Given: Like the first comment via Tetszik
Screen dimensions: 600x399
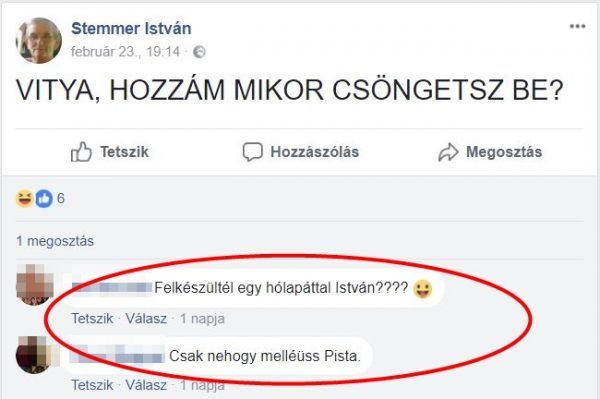Looking at the screenshot, I should pos(92,318).
